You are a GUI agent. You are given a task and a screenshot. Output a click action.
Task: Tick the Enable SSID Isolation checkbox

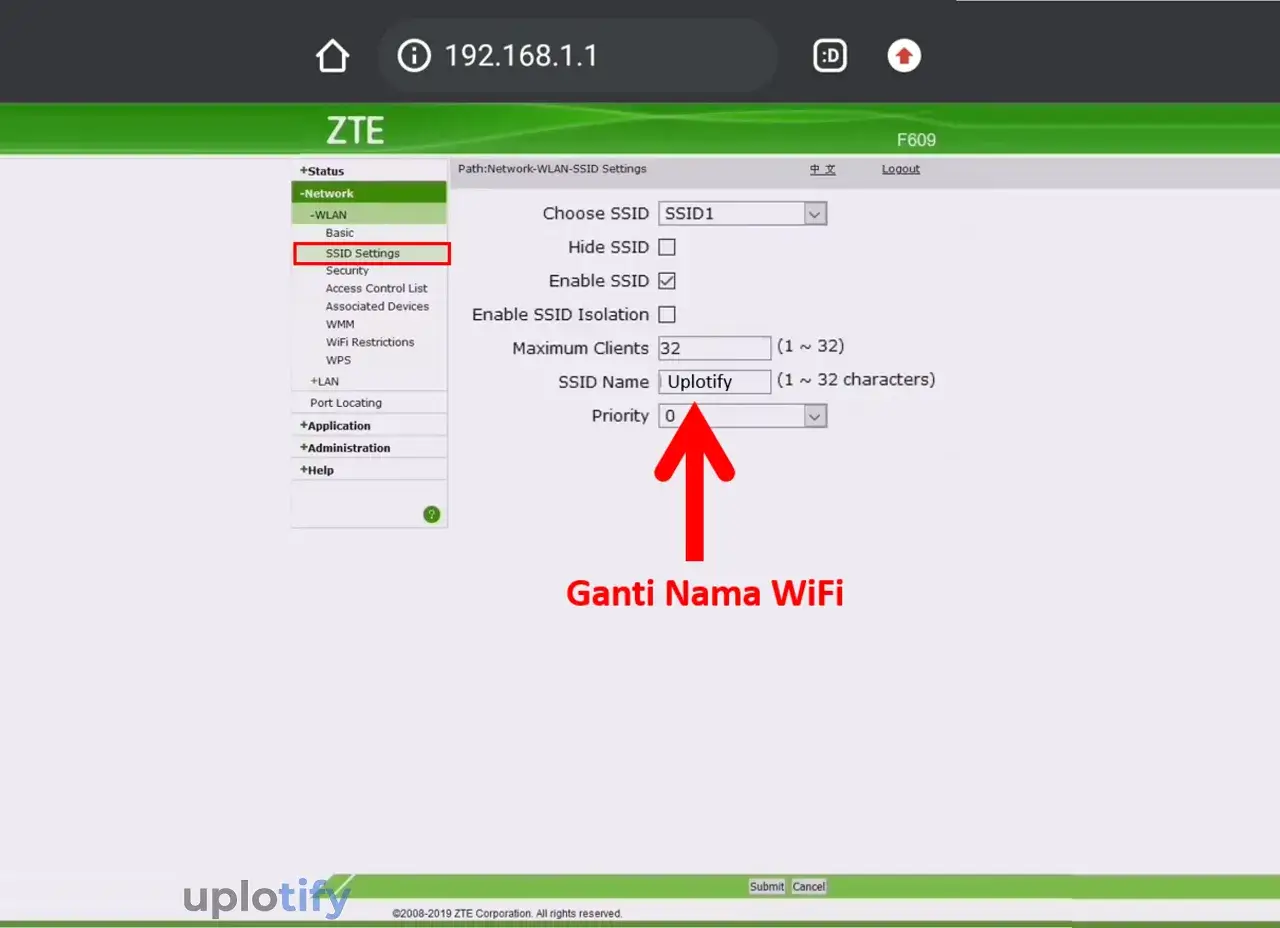pos(667,314)
